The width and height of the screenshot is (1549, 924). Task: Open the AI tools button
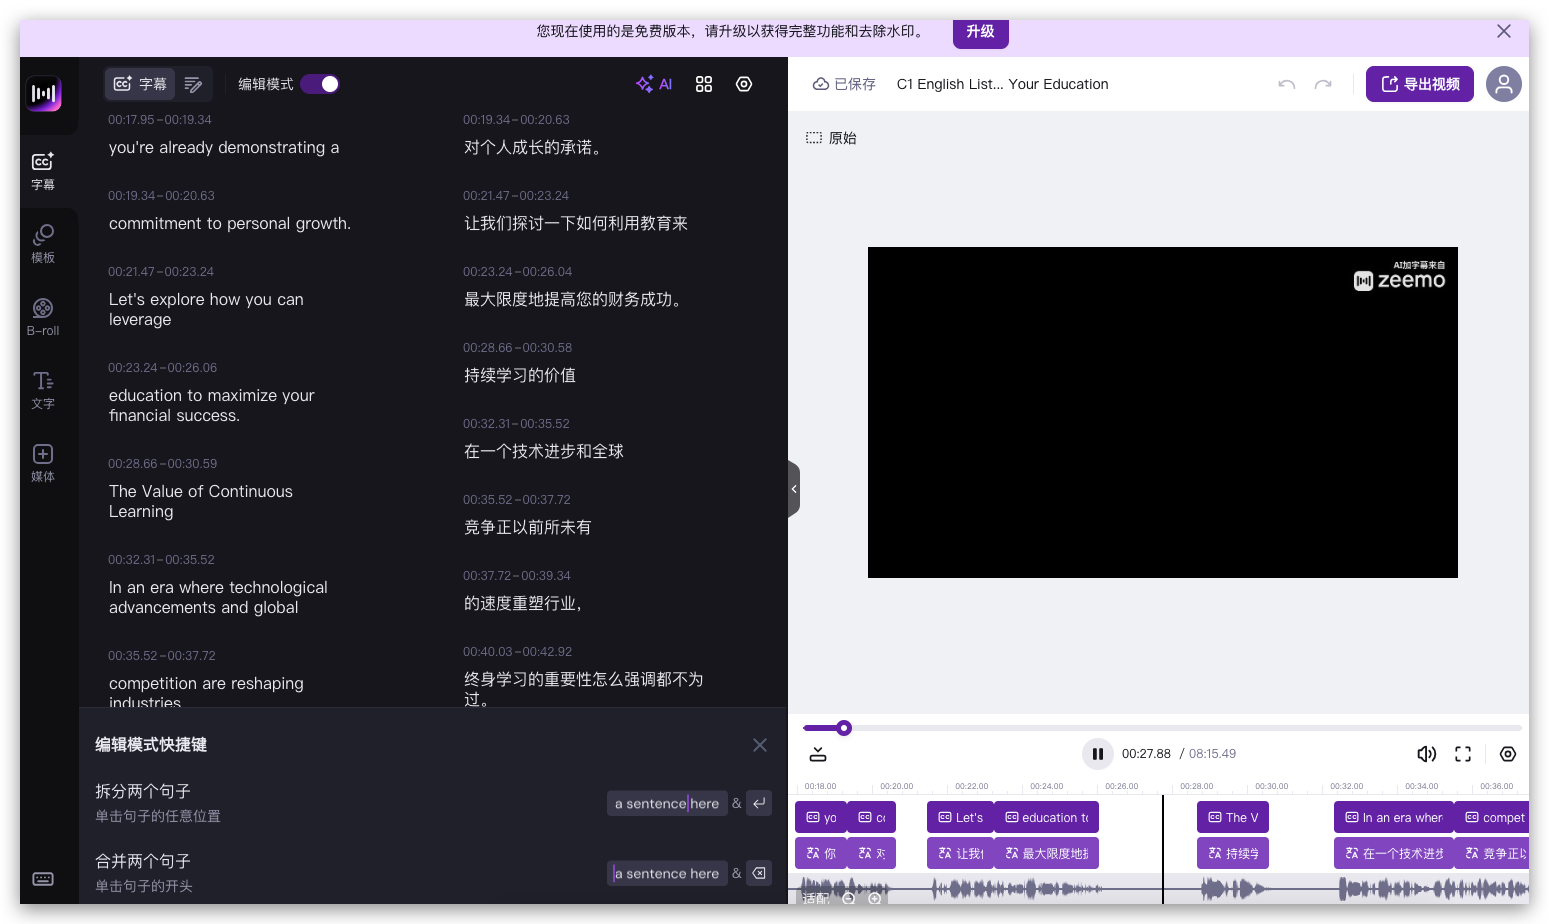point(654,84)
